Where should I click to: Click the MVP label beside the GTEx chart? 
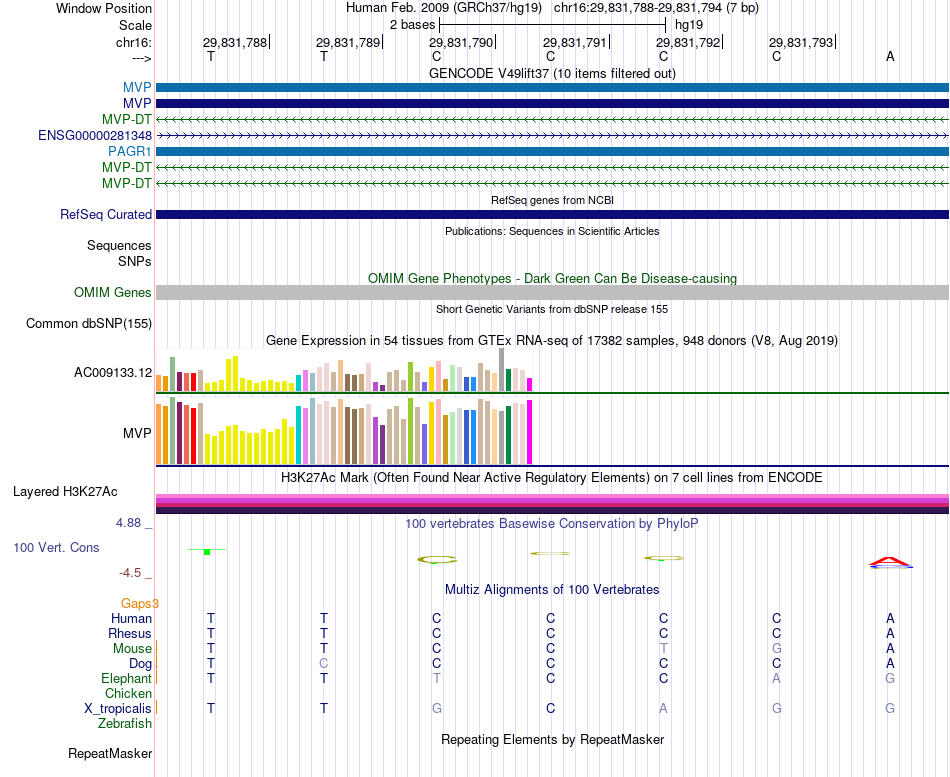(137, 433)
